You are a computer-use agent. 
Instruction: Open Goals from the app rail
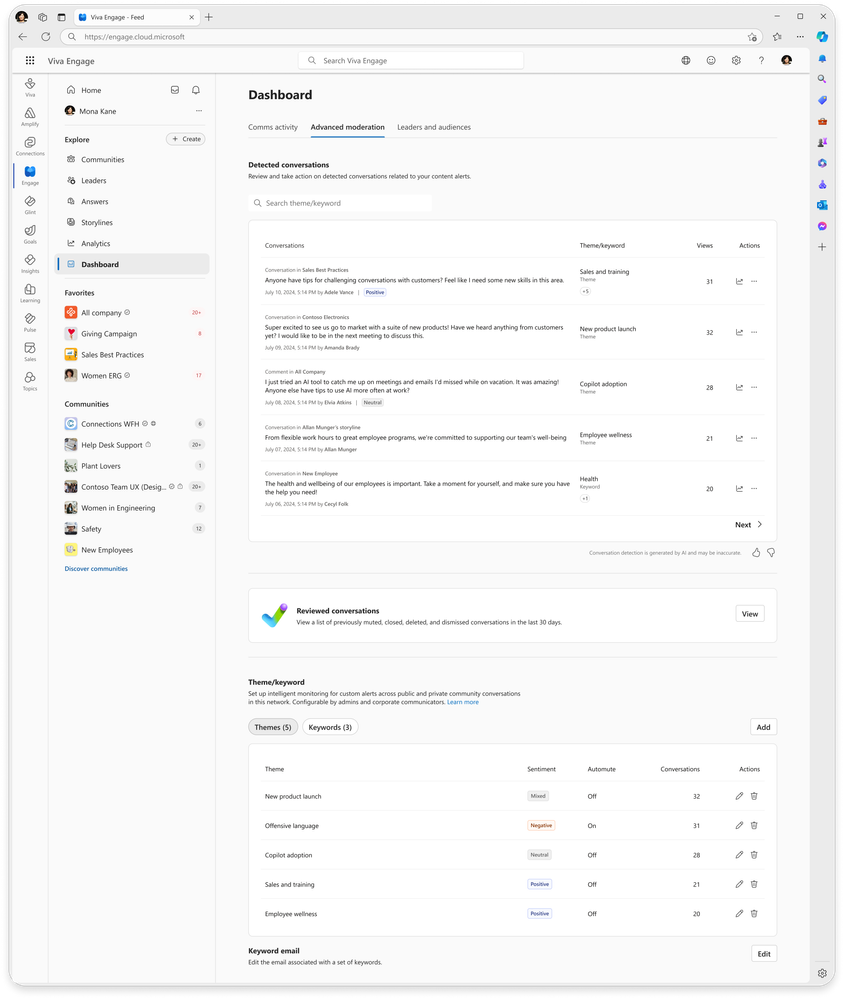tap(30, 234)
